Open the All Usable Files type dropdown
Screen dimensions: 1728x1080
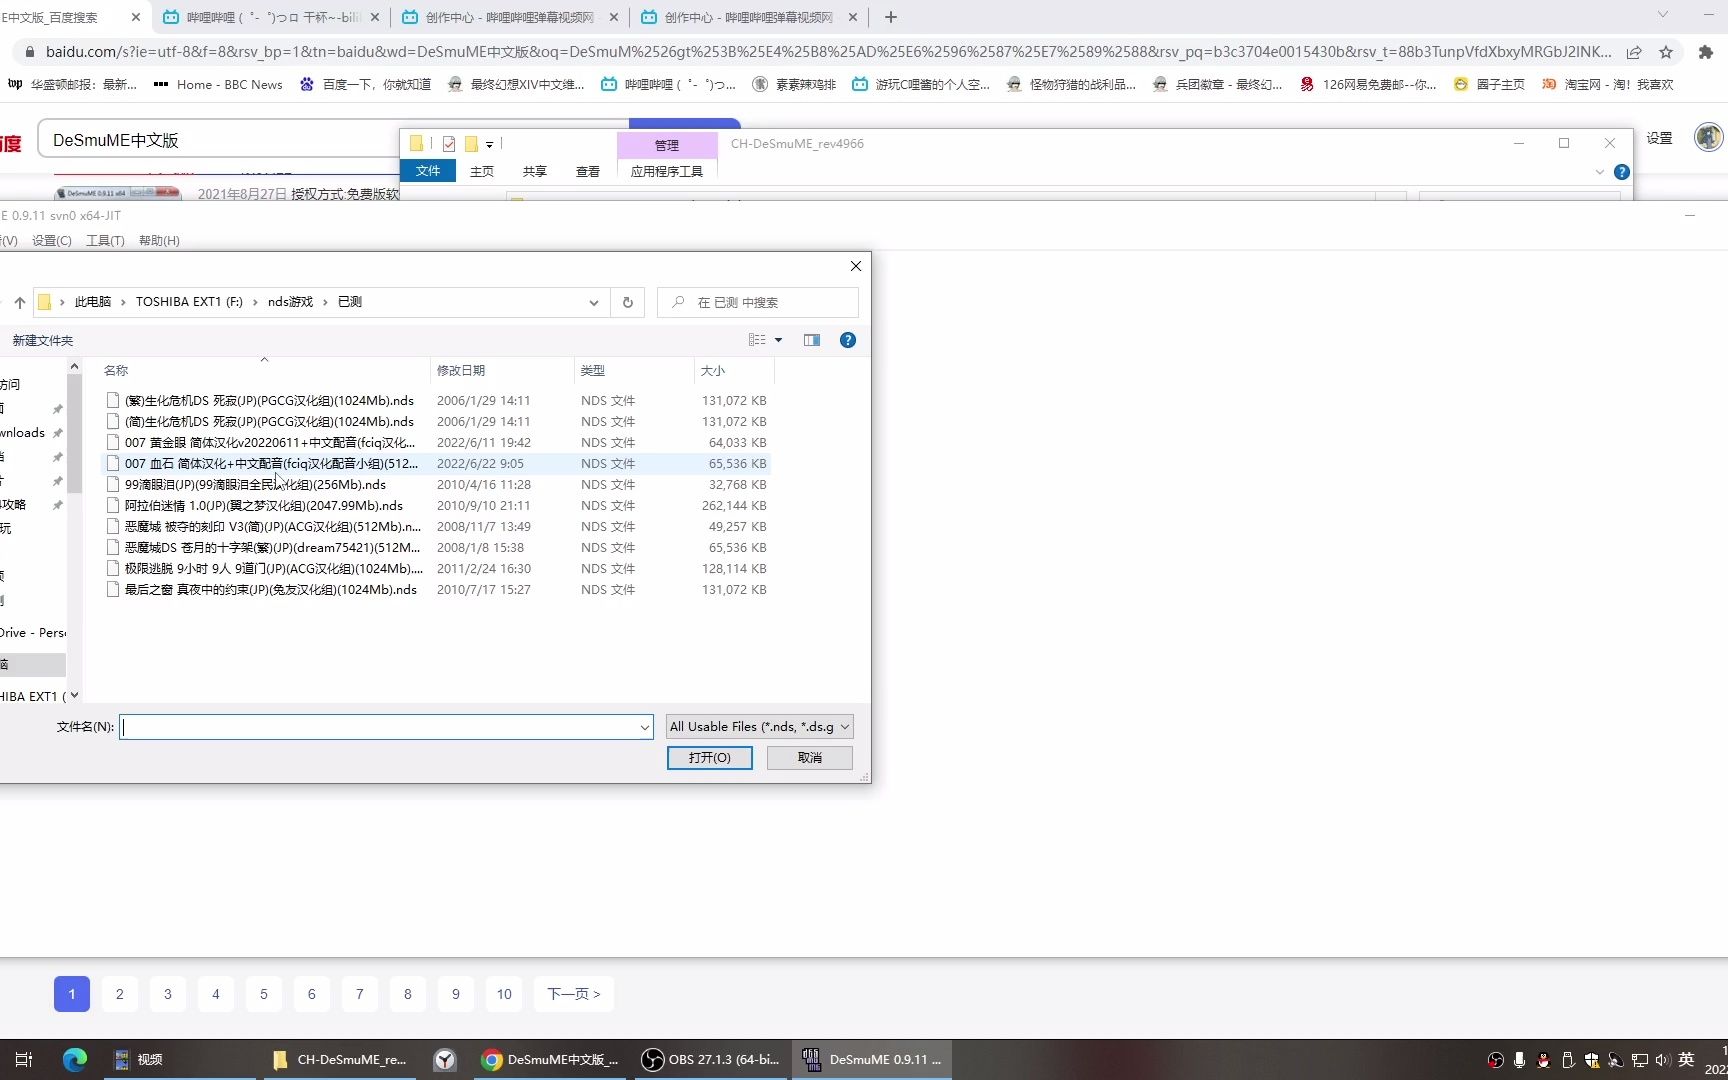point(760,727)
